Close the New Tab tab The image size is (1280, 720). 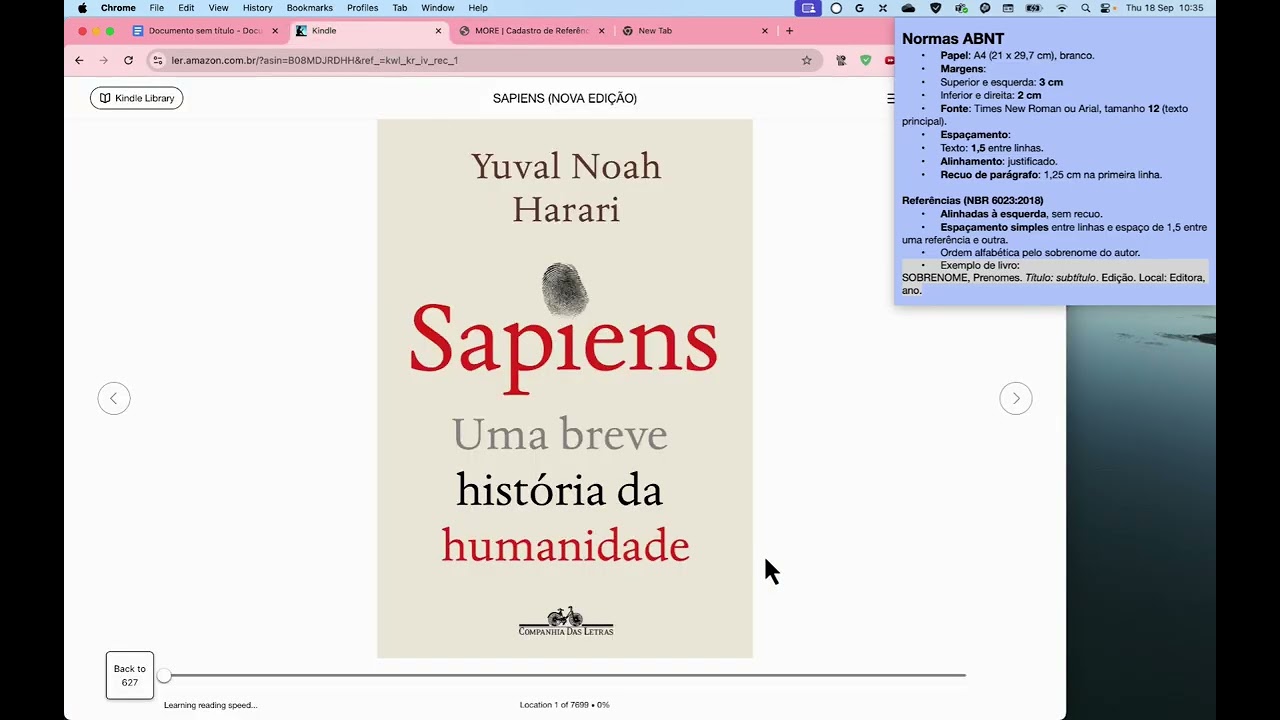coord(765,31)
